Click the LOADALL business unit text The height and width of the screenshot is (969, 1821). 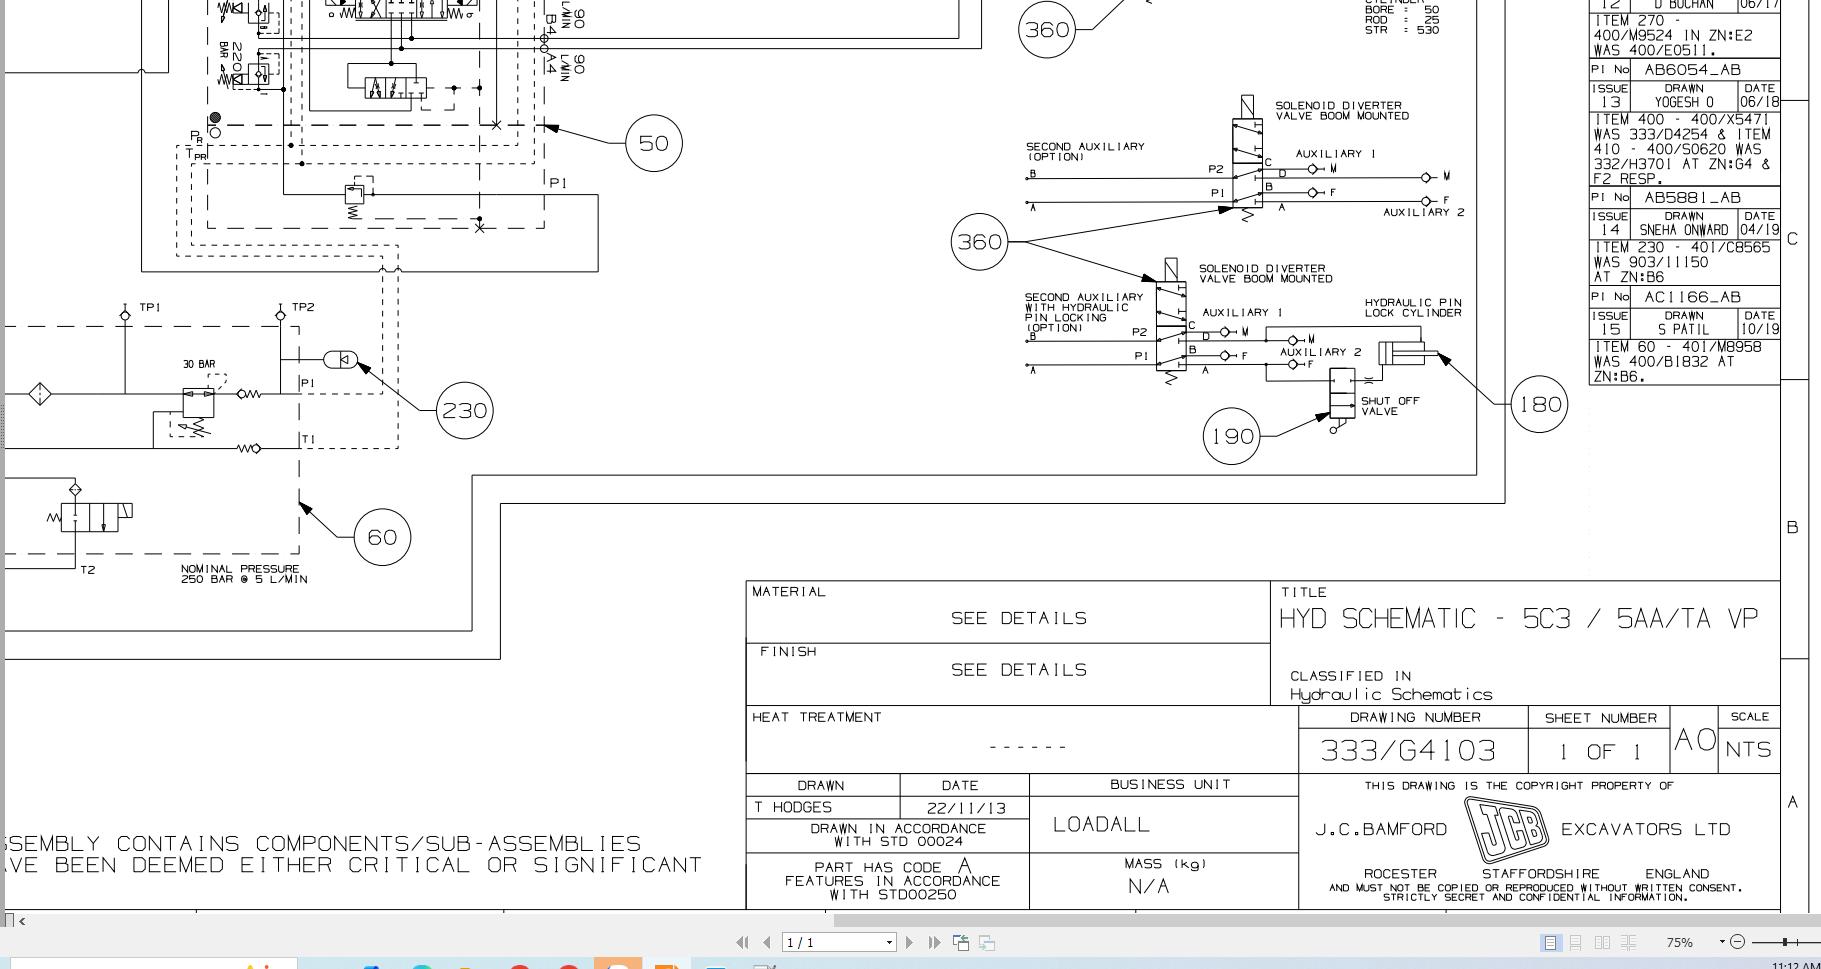[x=1101, y=825]
